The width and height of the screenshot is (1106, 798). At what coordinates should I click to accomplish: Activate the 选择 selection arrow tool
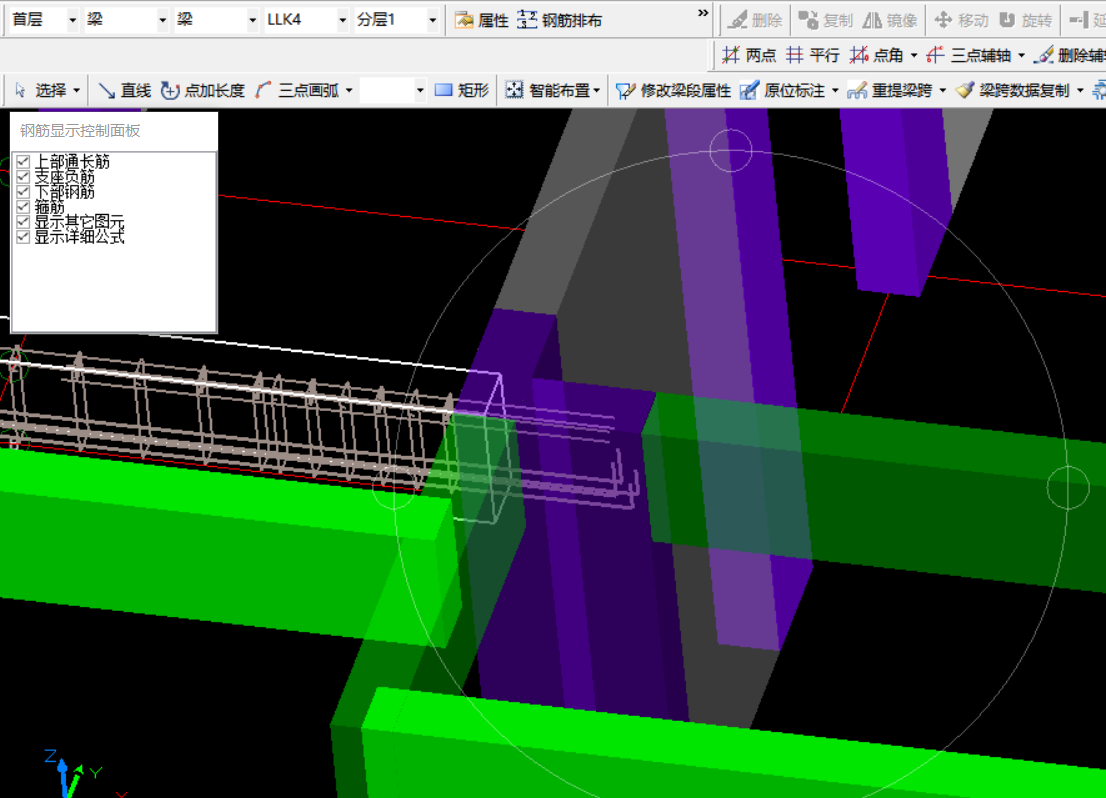[40, 90]
